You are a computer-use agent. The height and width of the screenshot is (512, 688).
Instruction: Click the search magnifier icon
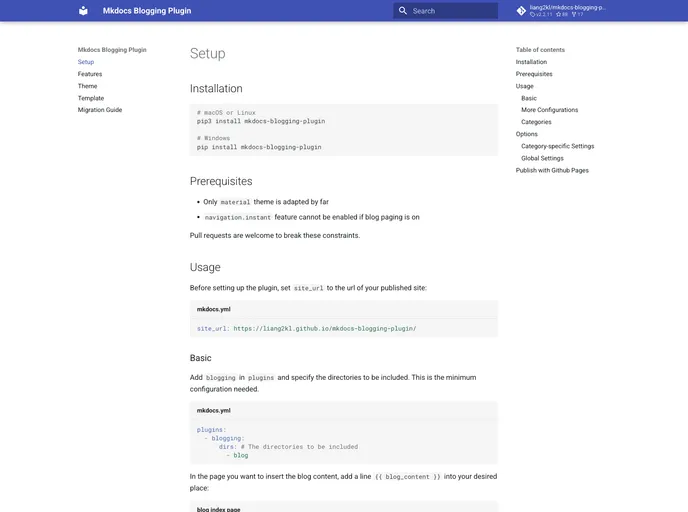click(403, 11)
